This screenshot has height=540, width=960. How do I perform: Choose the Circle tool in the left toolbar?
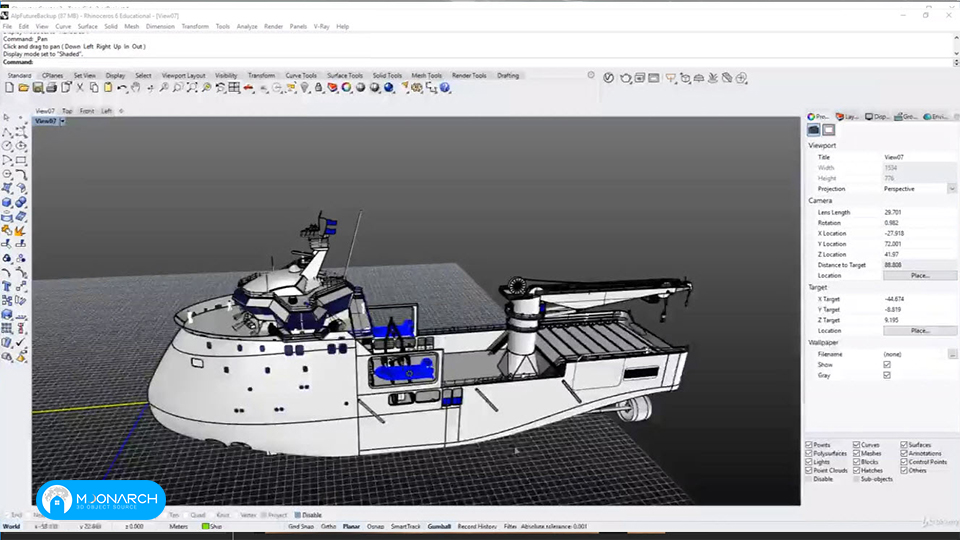click(x=7, y=146)
